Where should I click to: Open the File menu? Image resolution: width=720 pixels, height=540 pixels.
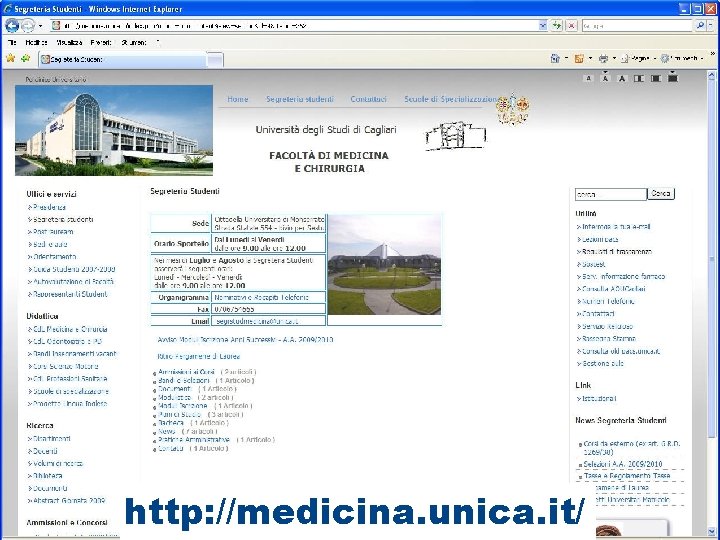(x=12, y=43)
